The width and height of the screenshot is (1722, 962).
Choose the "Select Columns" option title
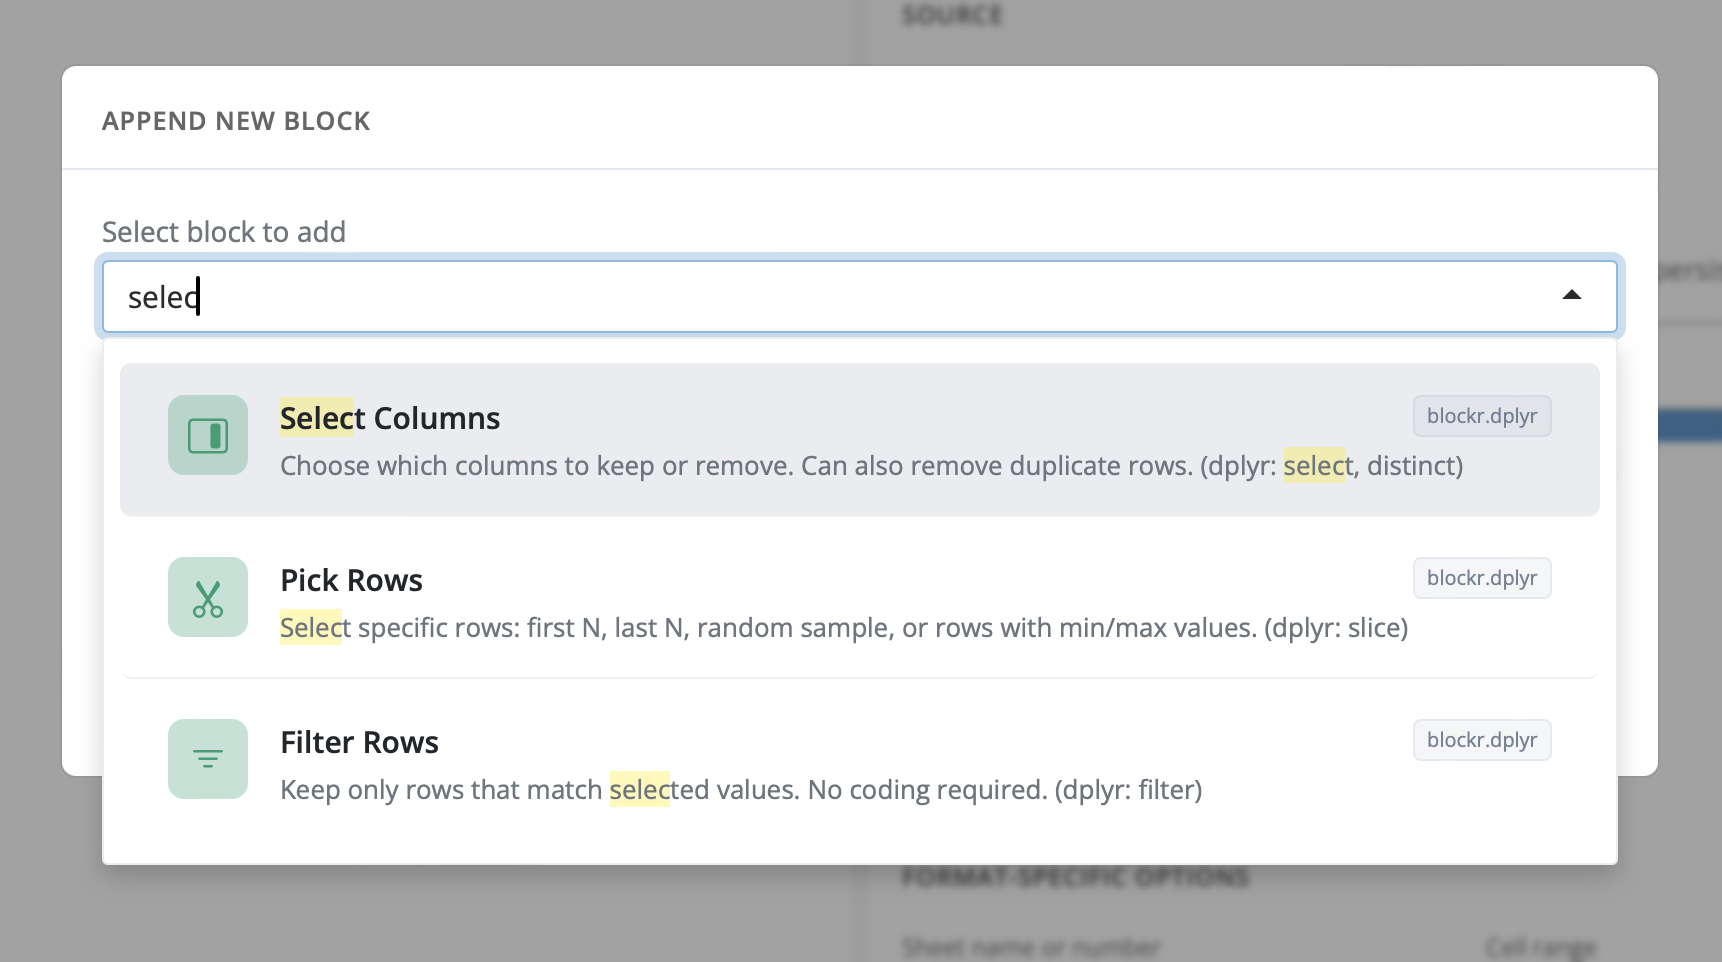(x=390, y=418)
